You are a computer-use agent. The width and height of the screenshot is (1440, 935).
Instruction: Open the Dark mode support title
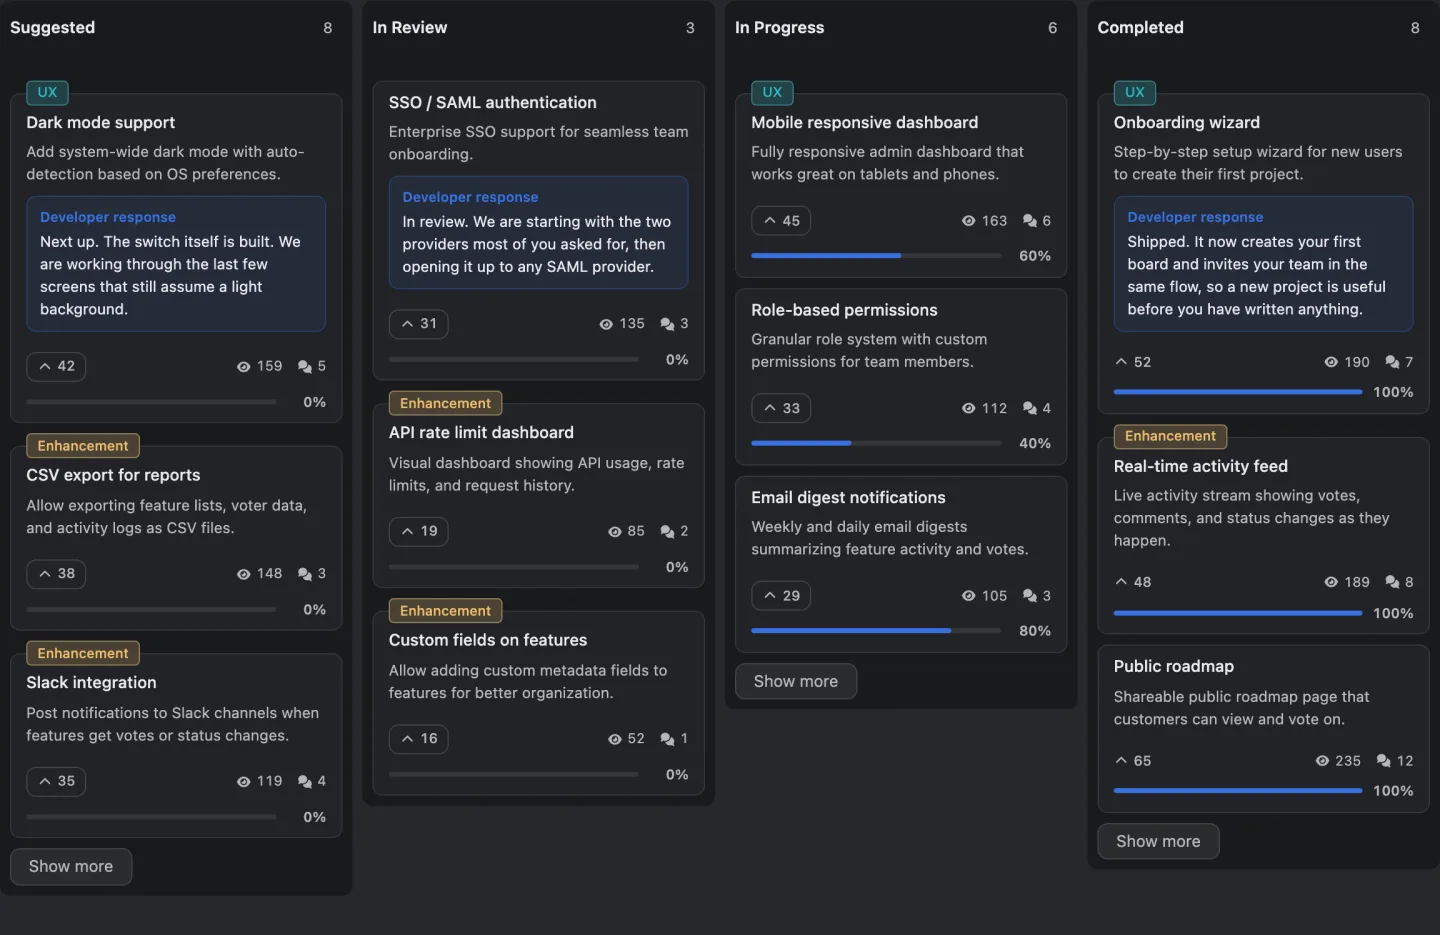[100, 122]
